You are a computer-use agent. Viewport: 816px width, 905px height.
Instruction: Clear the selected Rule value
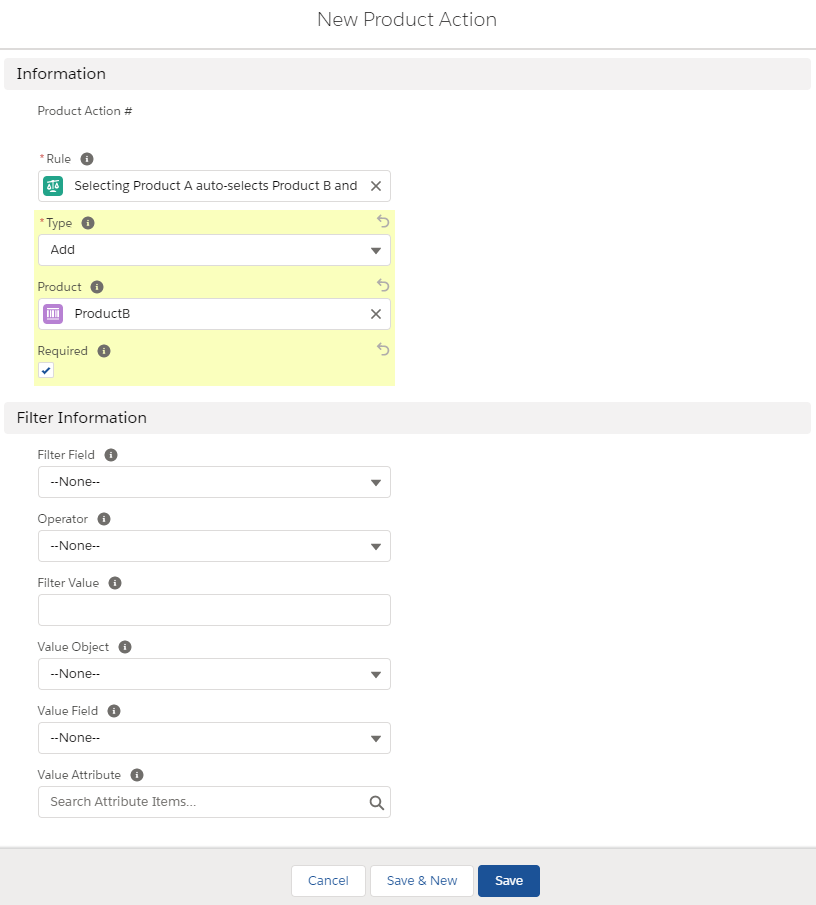pos(376,186)
